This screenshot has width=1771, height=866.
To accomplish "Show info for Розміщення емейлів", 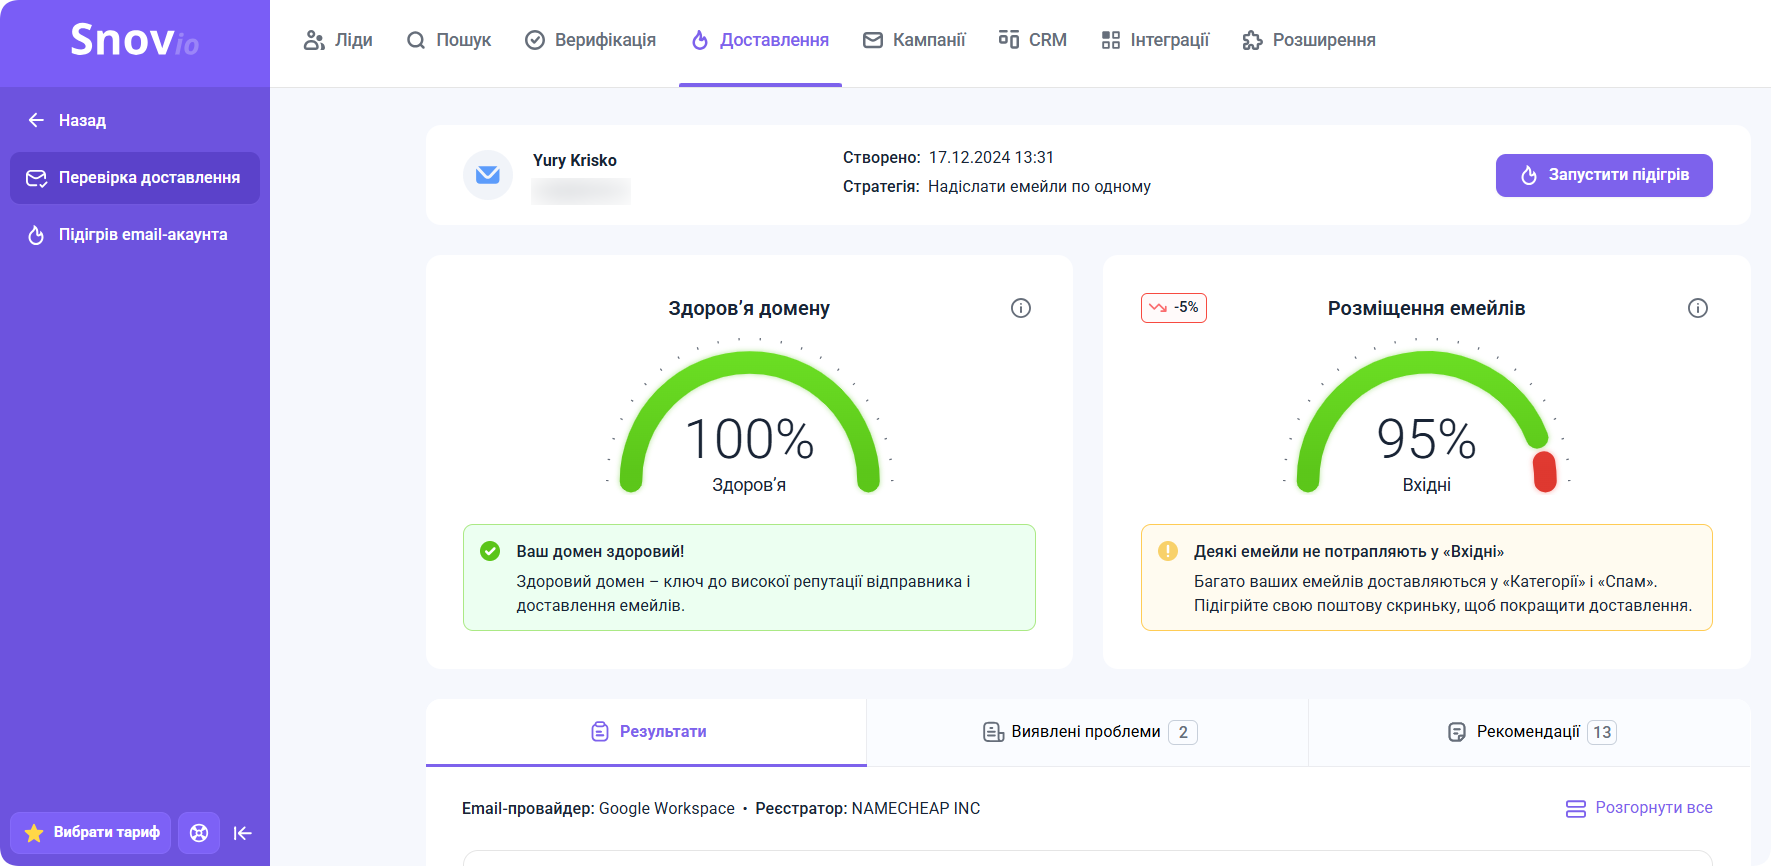I will [1698, 308].
